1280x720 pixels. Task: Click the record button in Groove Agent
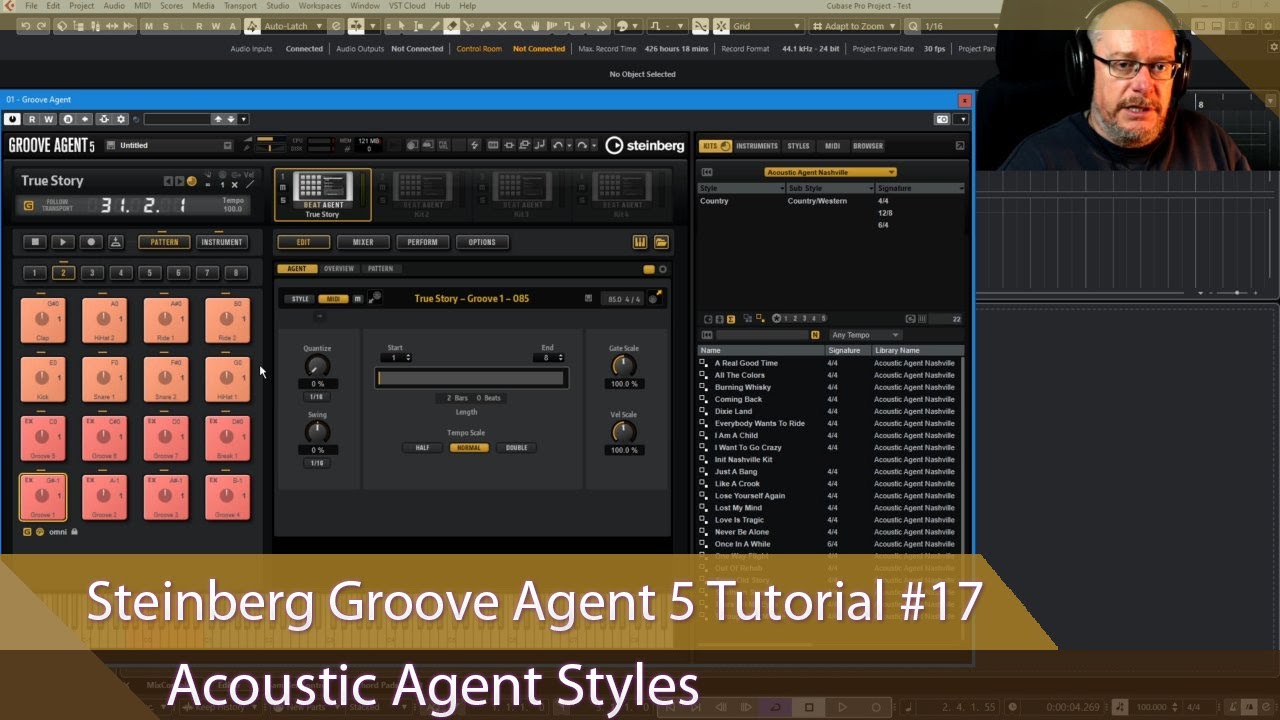pos(91,242)
